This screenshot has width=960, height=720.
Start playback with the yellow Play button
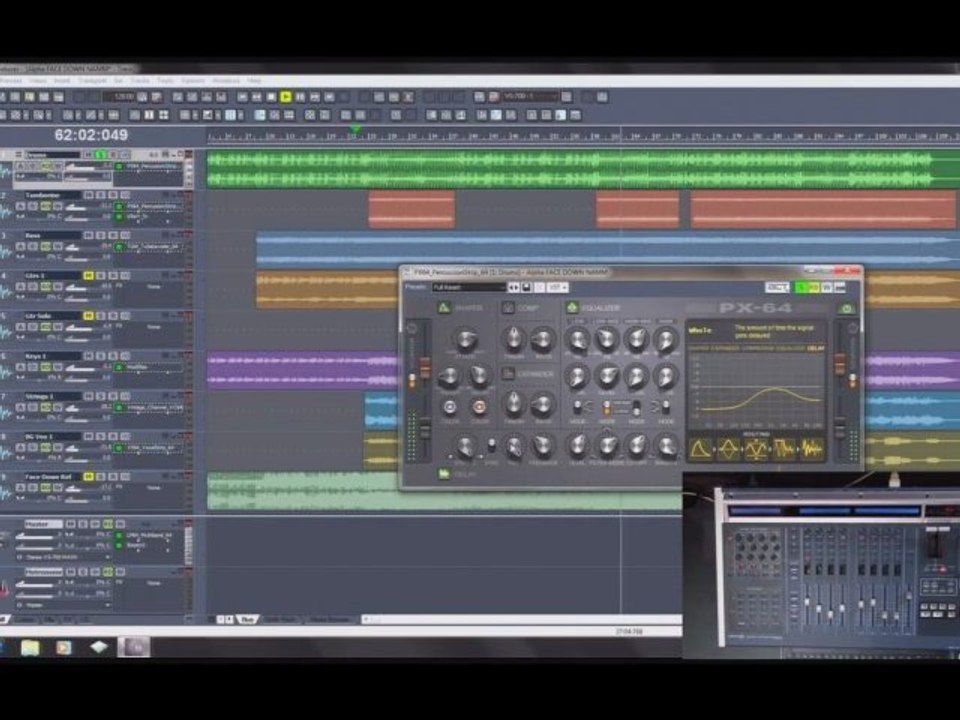coord(286,97)
